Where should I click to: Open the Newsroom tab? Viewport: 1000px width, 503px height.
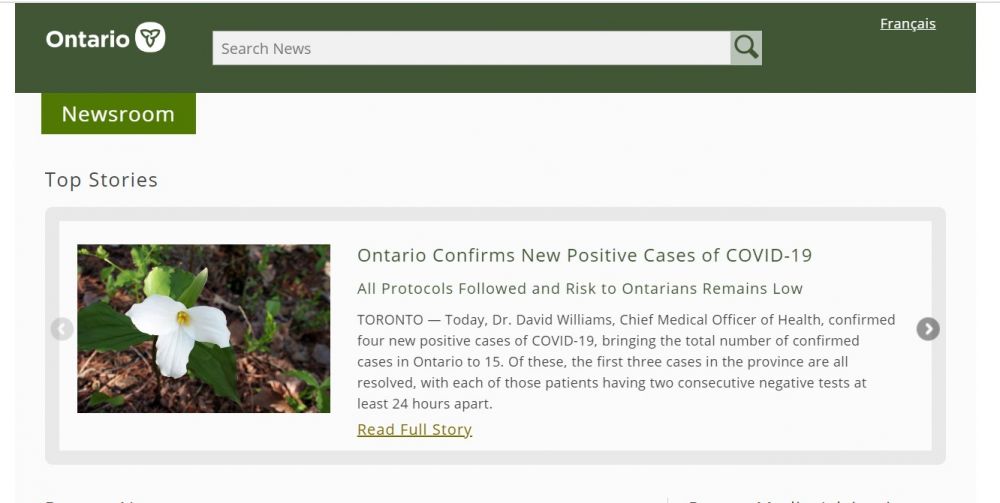pos(118,114)
